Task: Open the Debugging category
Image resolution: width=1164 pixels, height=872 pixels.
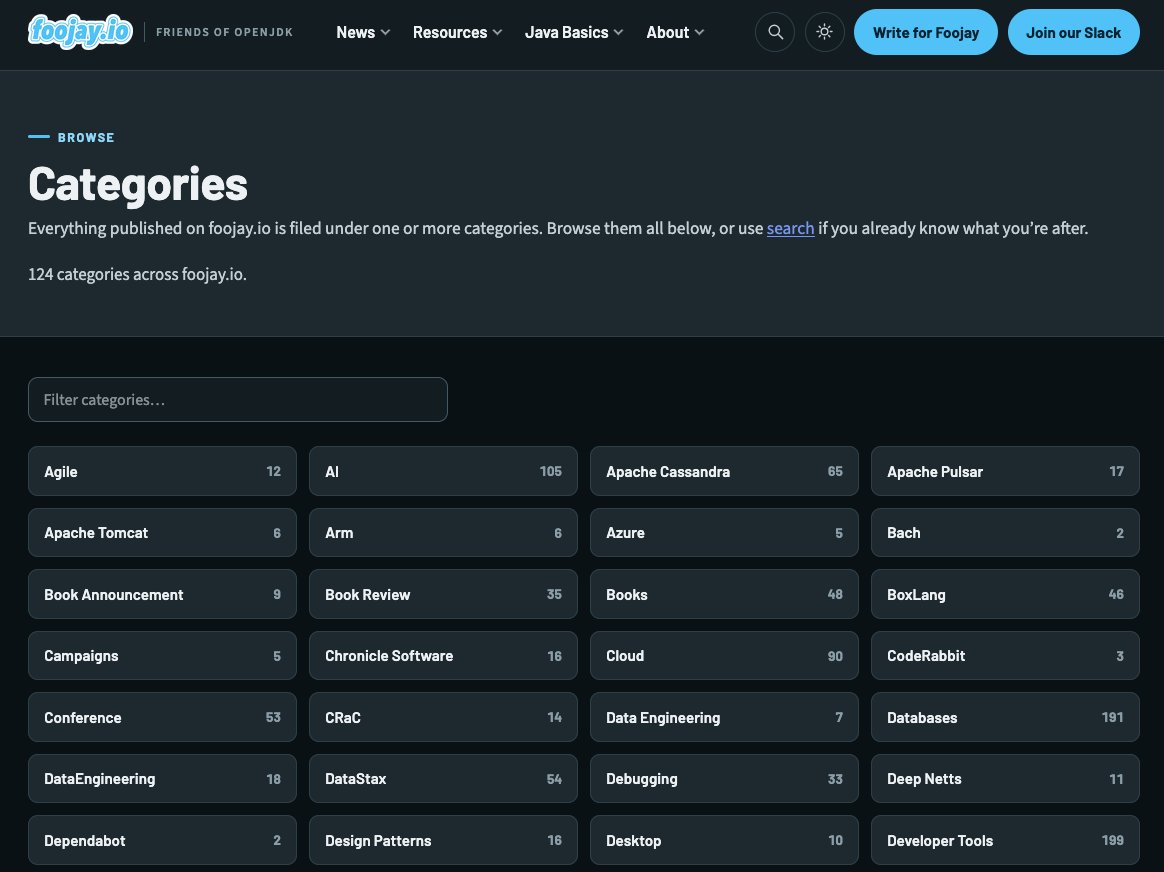Action: pyautogui.click(x=725, y=779)
